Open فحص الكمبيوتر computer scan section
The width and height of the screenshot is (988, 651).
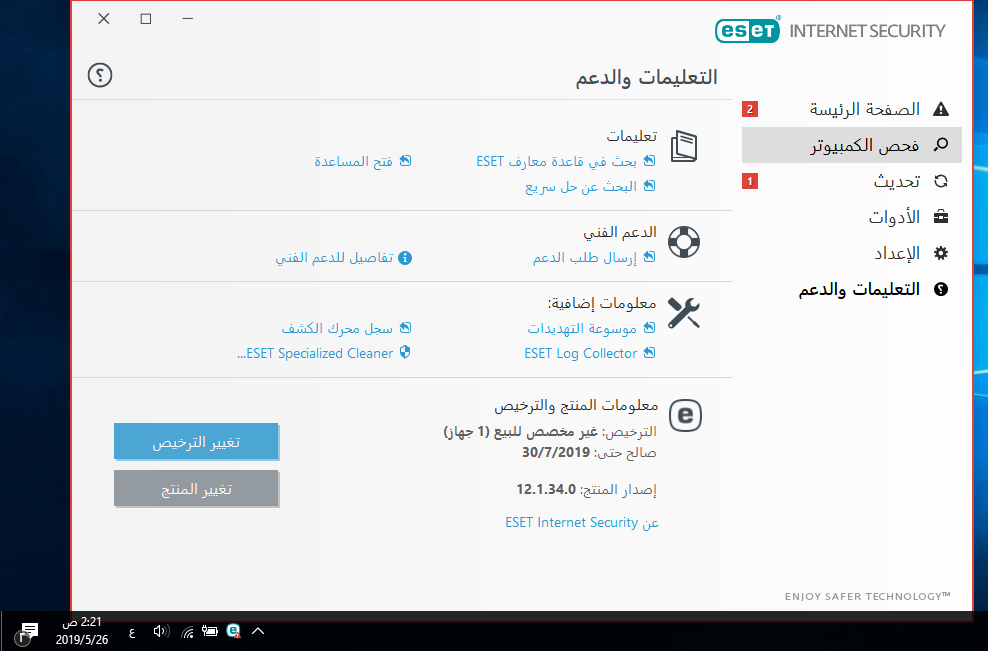point(852,145)
